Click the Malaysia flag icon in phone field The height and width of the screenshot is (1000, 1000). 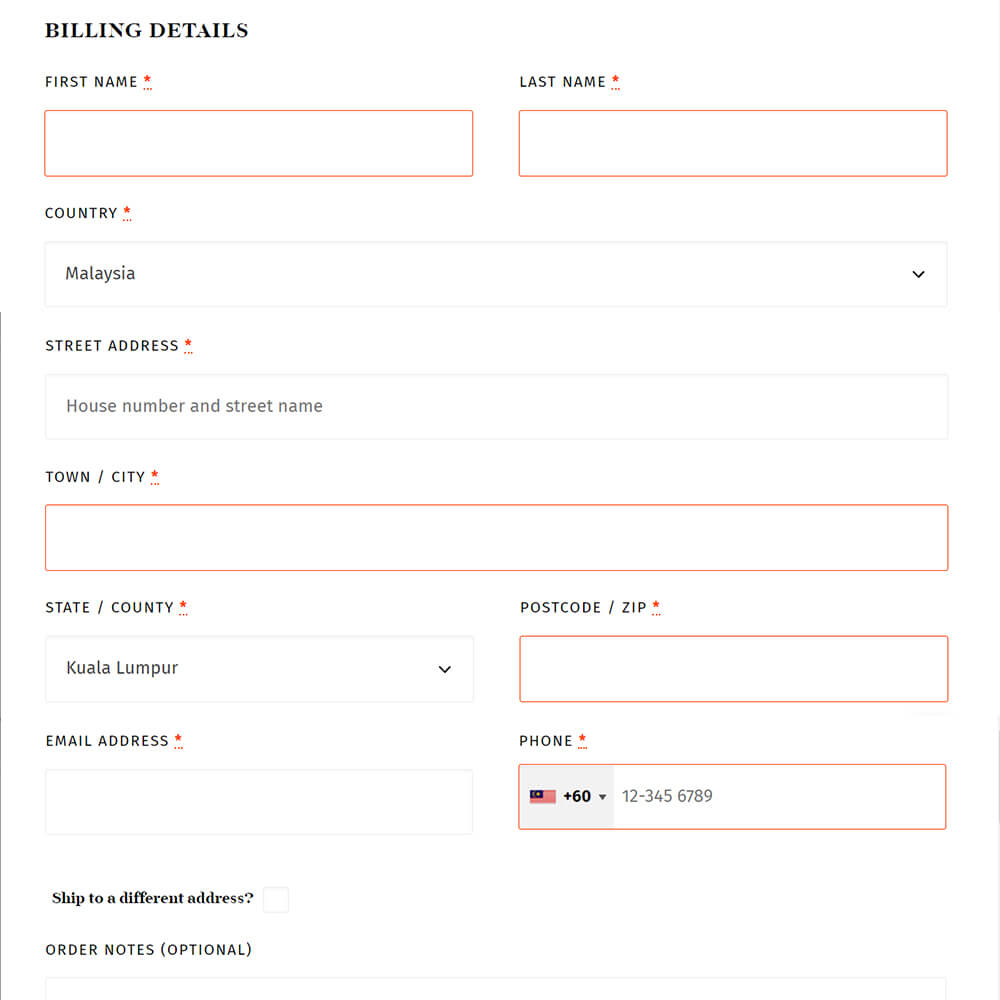coord(542,796)
